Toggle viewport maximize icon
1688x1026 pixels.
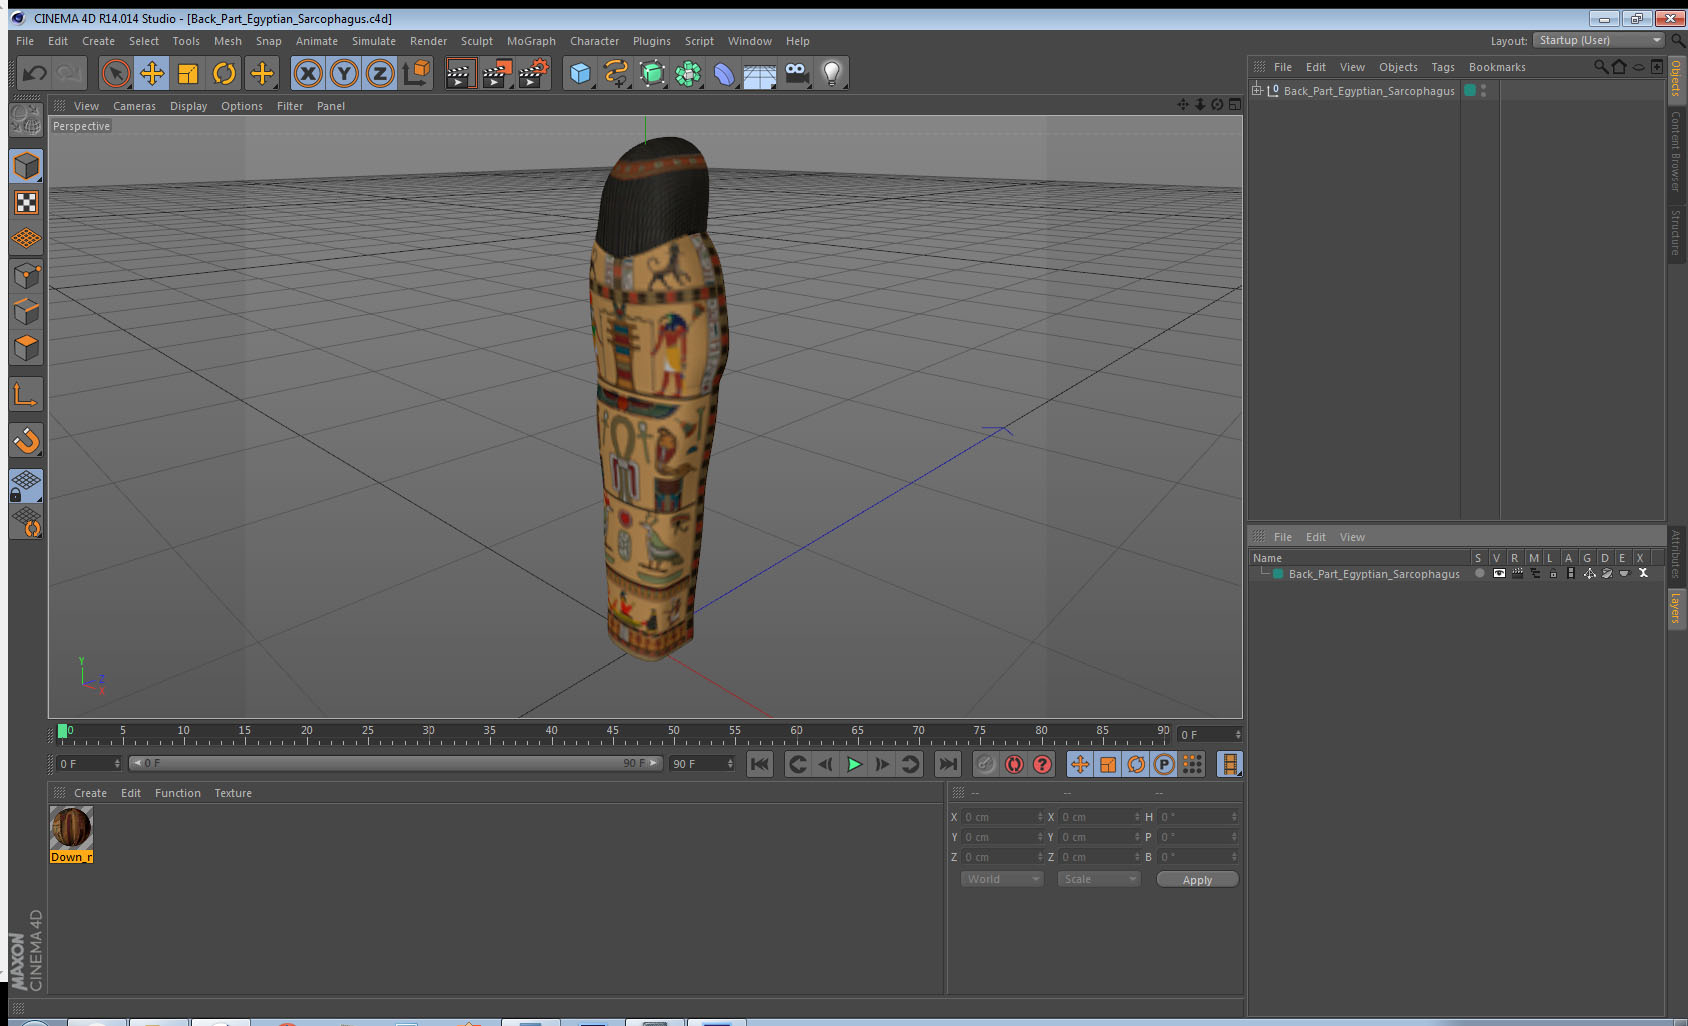pyautogui.click(x=1235, y=104)
